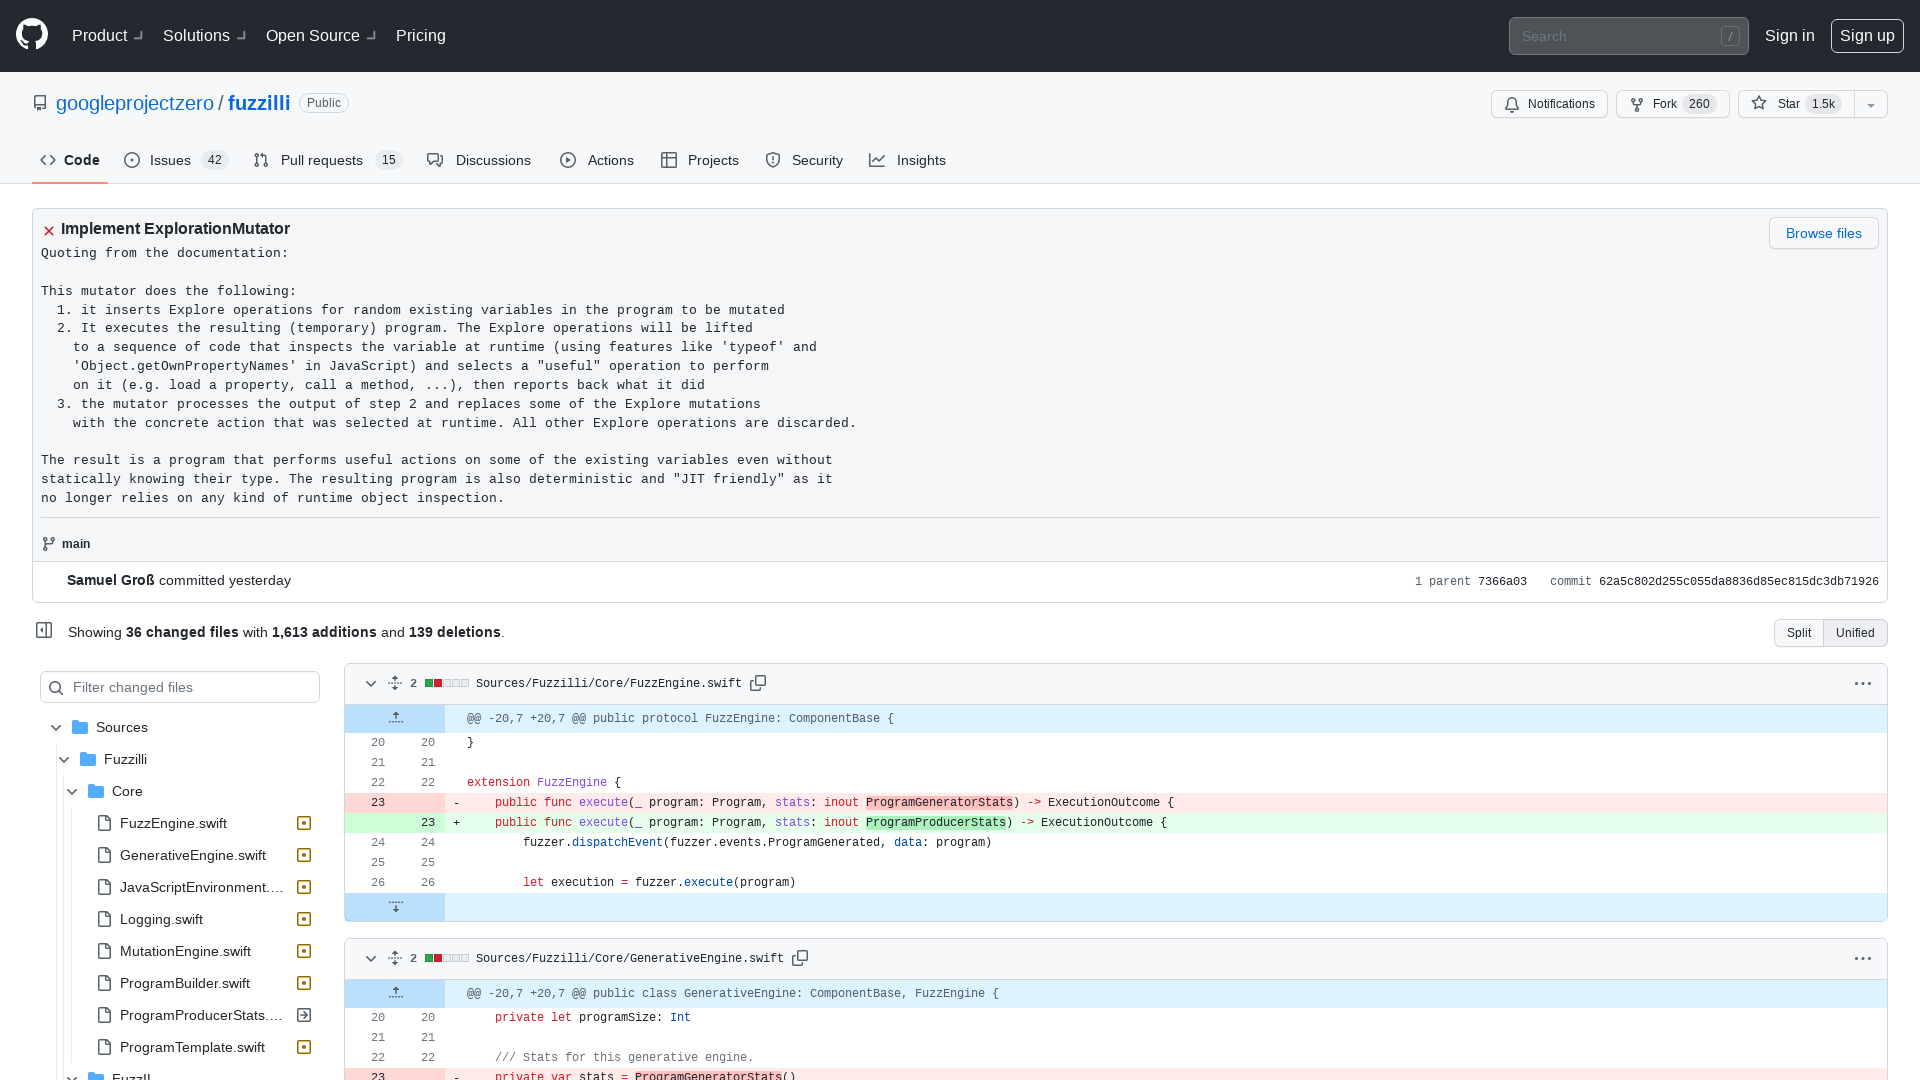Collapse the FuzzEngine.swift diff with its chevron
Viewport: 1920px width, 1080px height.
click(x=371, y=683)
